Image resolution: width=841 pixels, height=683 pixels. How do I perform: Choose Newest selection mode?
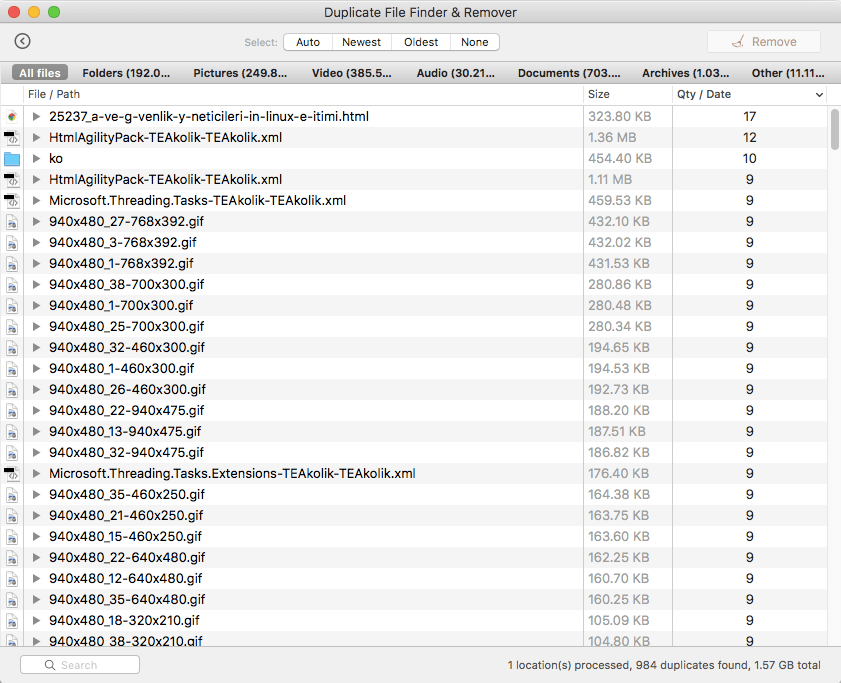pyautogui.click(x=362, y=42)
